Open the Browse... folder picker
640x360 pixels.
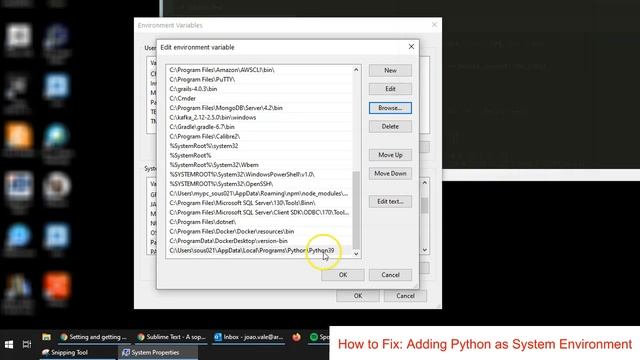point(390,108)
